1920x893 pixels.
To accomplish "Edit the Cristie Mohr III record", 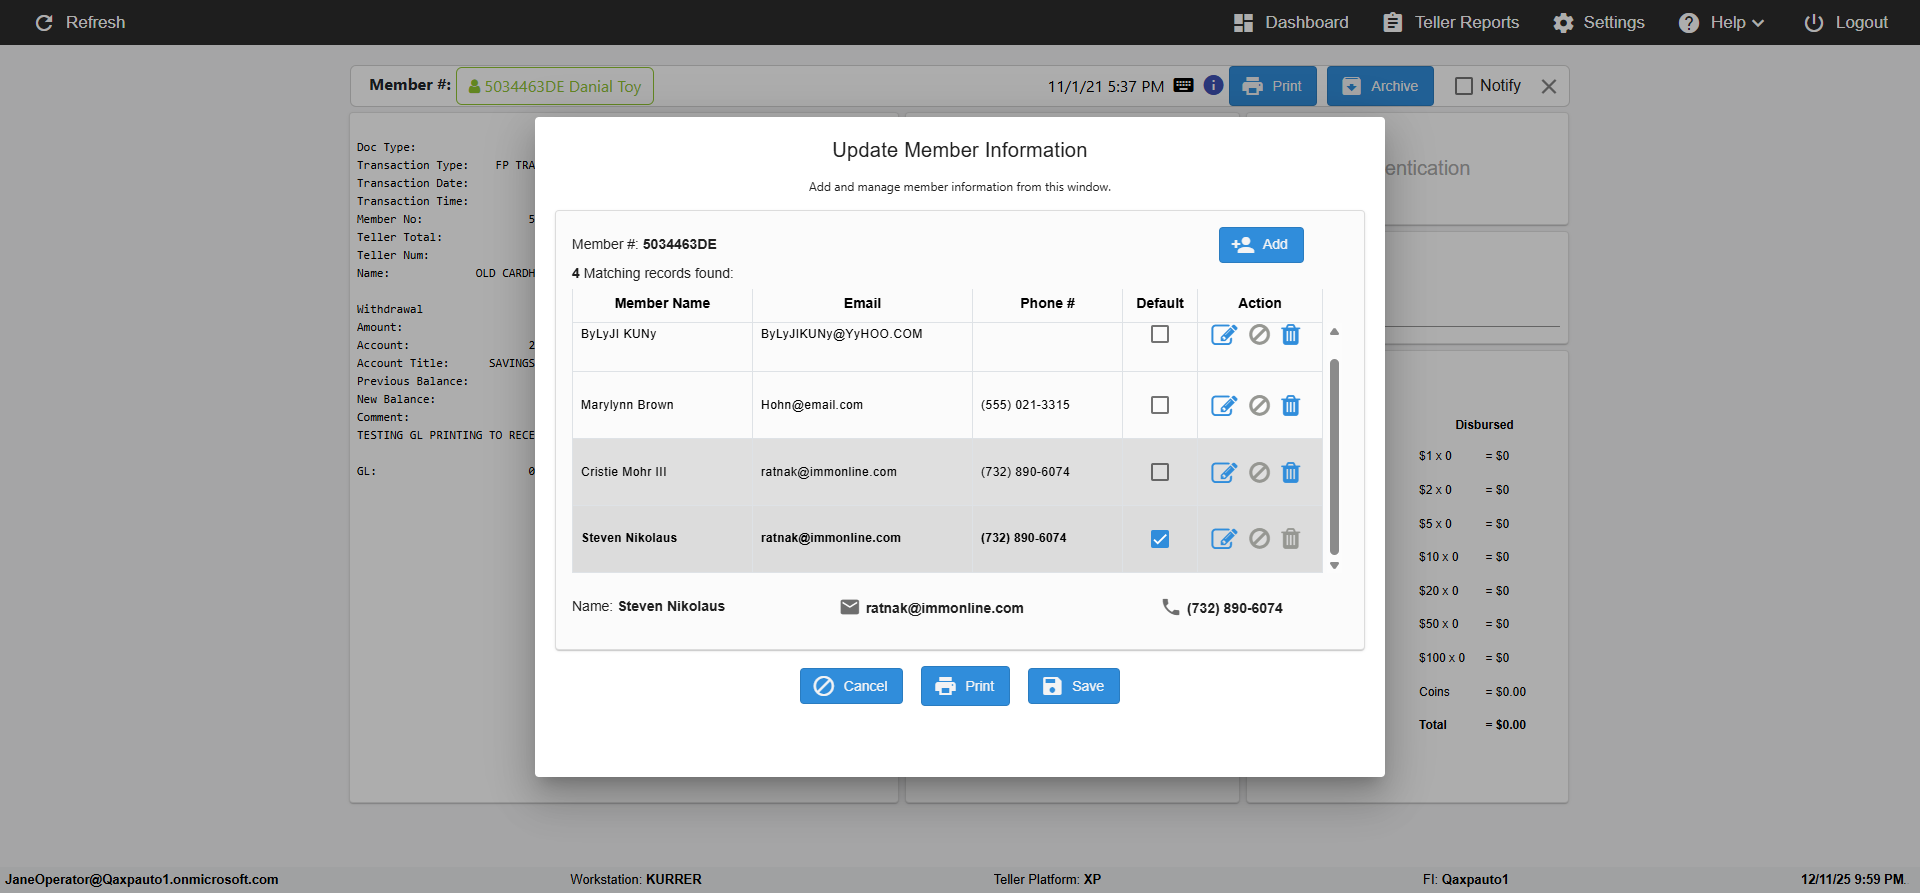I will 1224,472.
